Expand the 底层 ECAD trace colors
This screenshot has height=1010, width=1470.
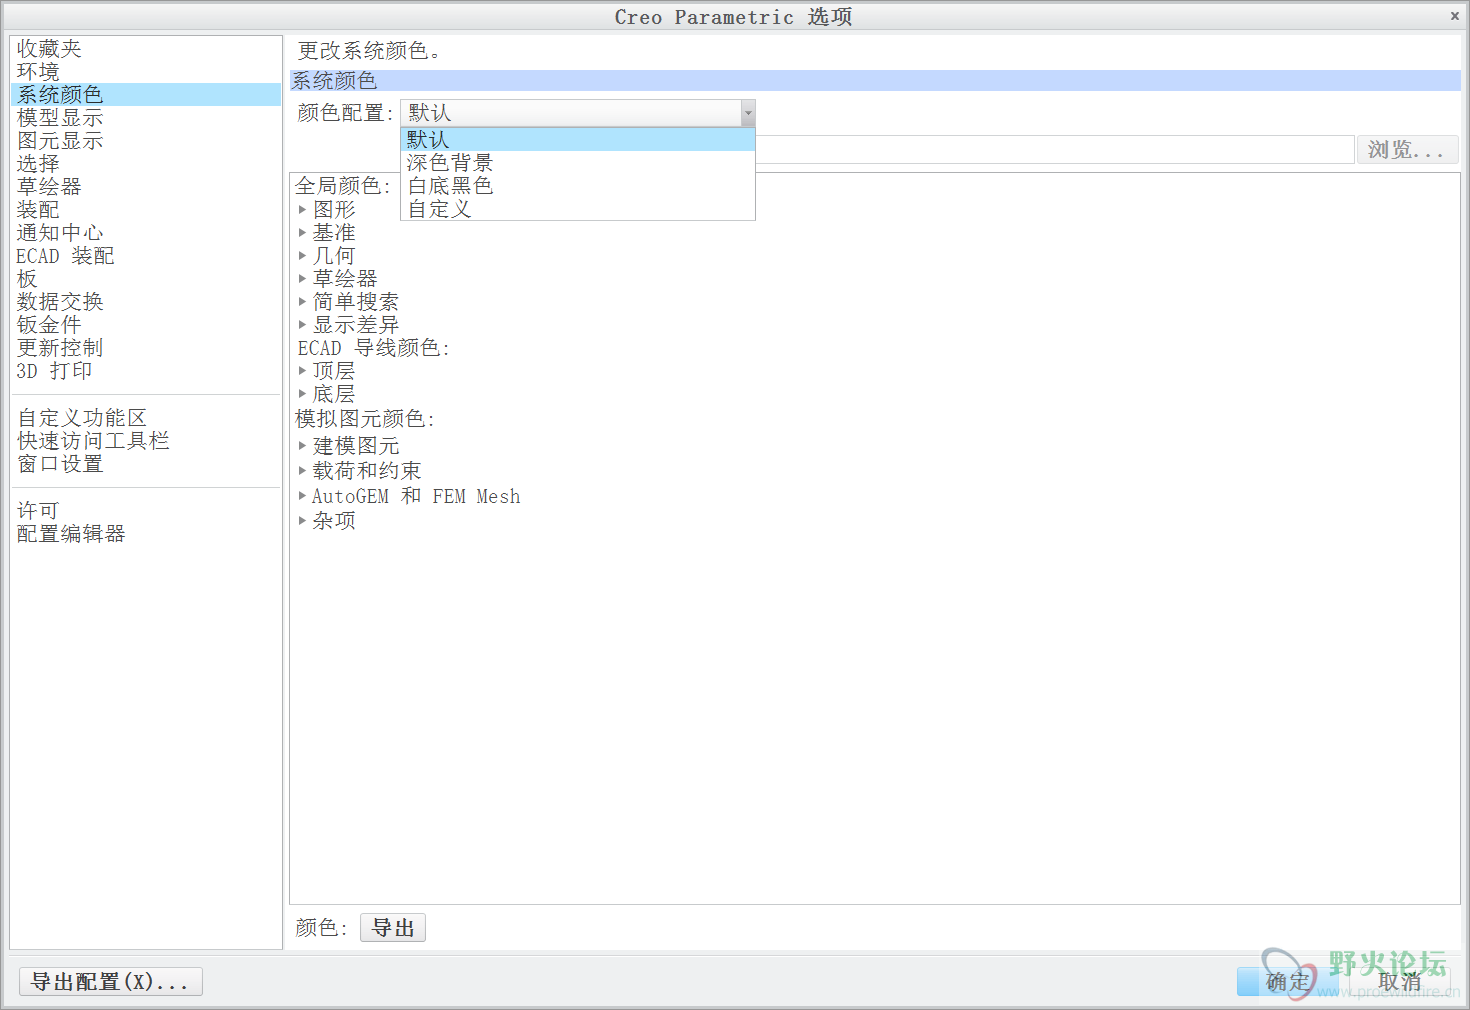(x=302, y=393)
